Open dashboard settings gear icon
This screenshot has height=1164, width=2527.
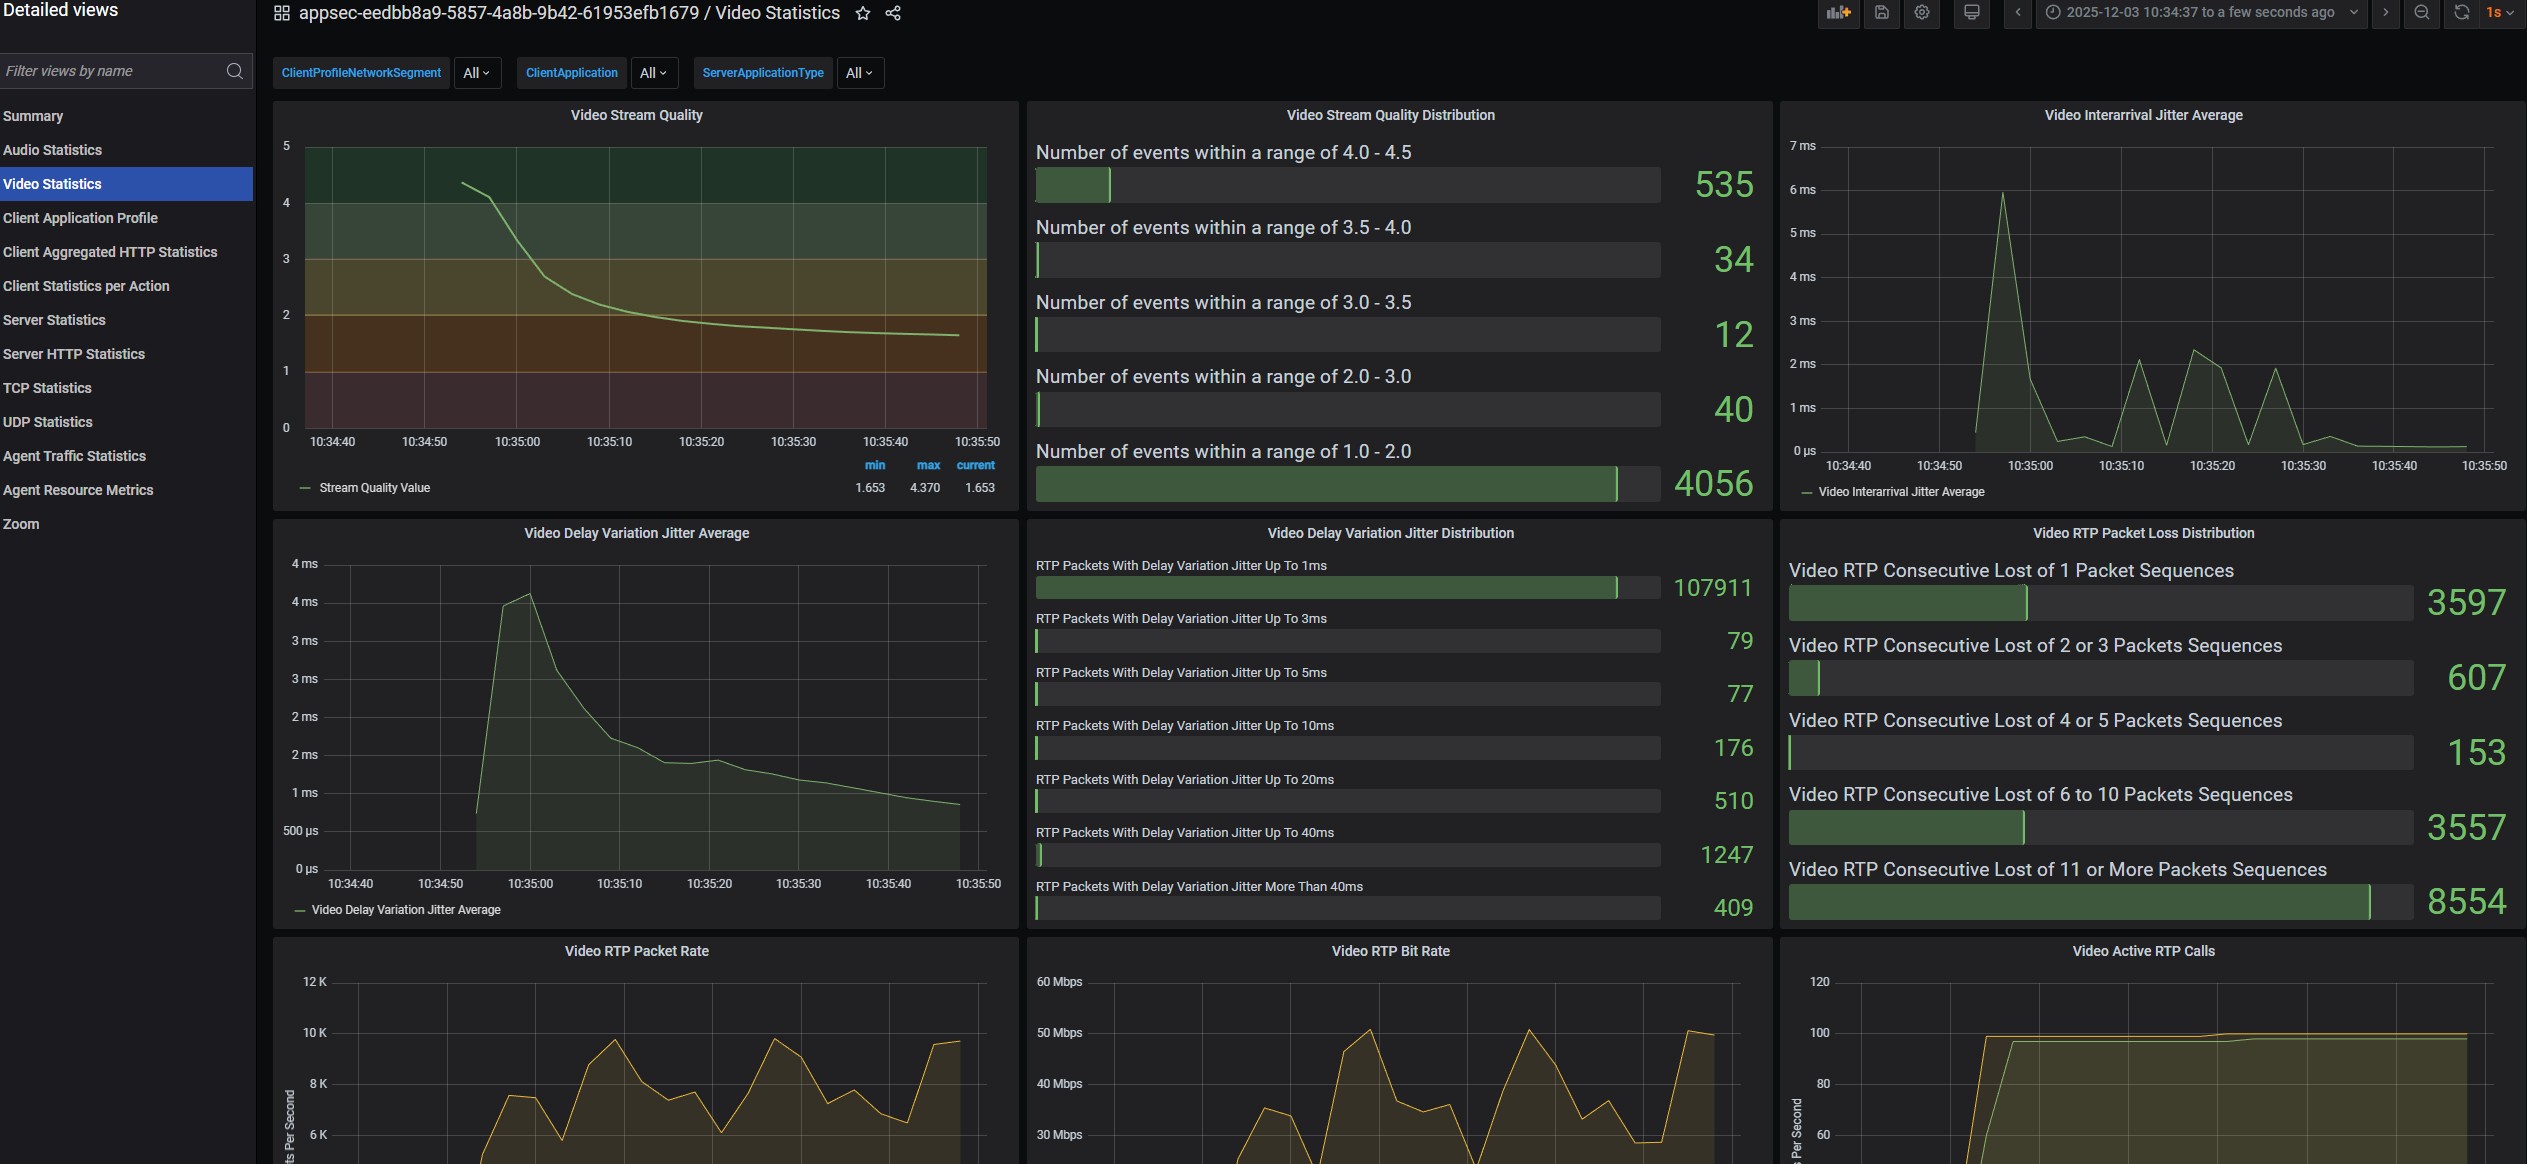tap(1921, 13)
